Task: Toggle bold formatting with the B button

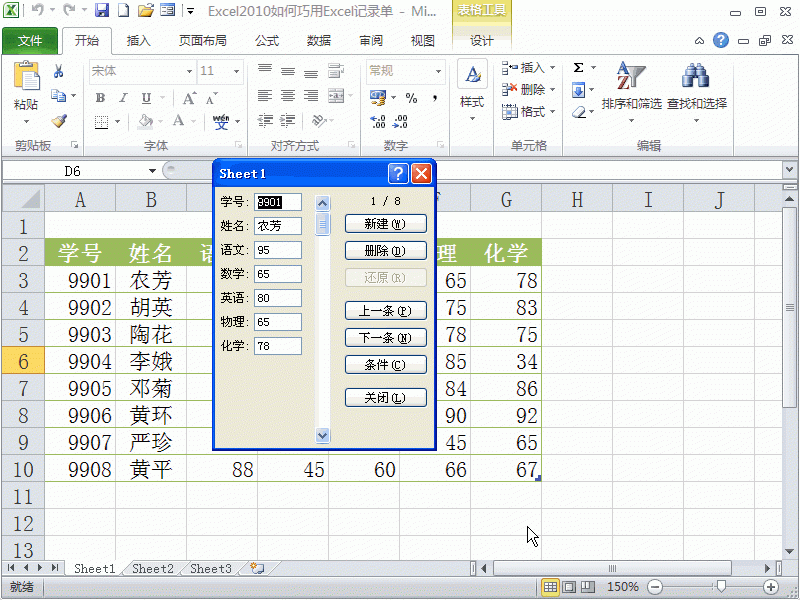Action: 101,97
